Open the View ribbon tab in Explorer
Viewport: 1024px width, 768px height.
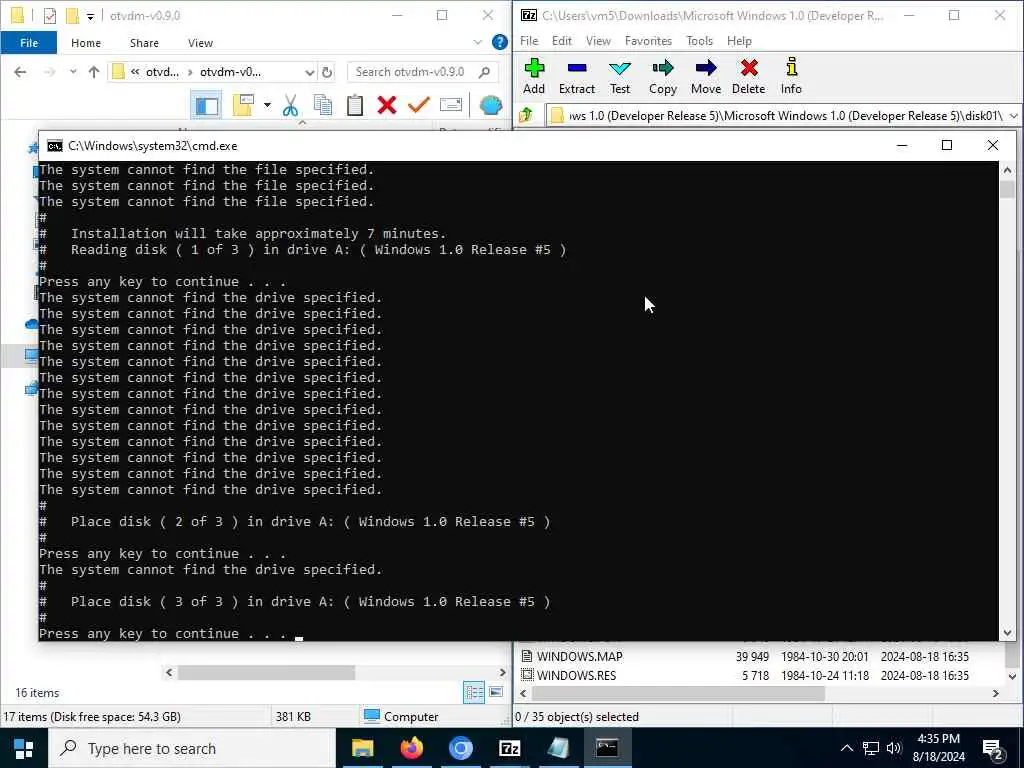[x=200, y=42]
